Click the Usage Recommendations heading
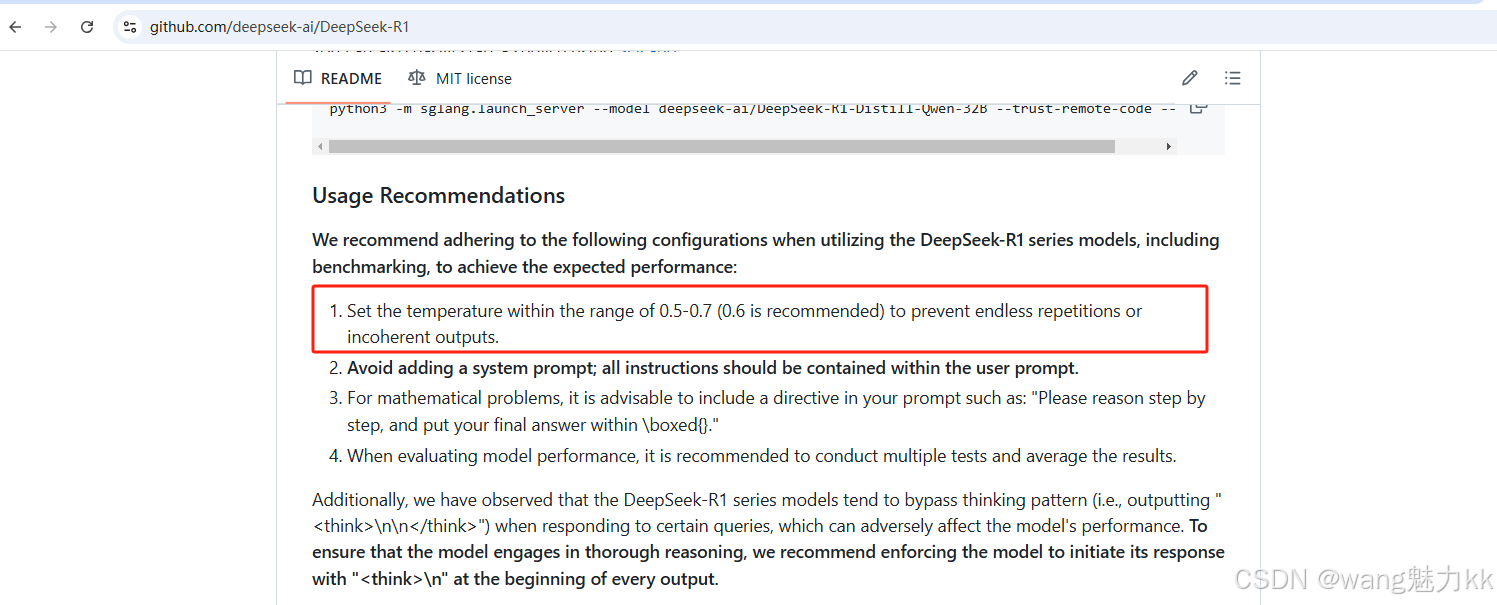1497x605 pixels. coord(438,196)
